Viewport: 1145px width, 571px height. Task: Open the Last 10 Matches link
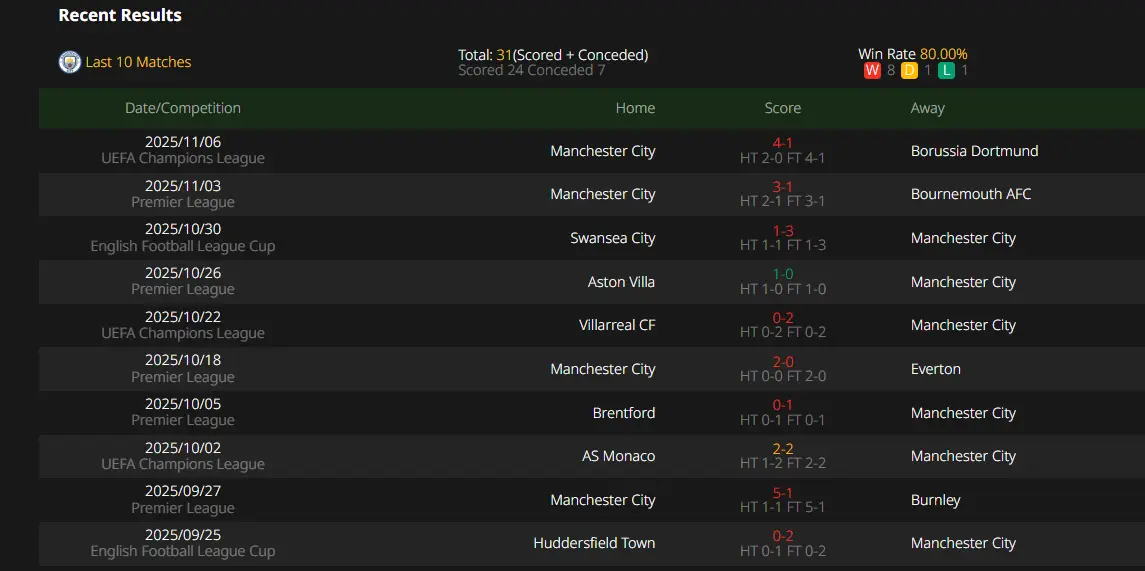138,62
